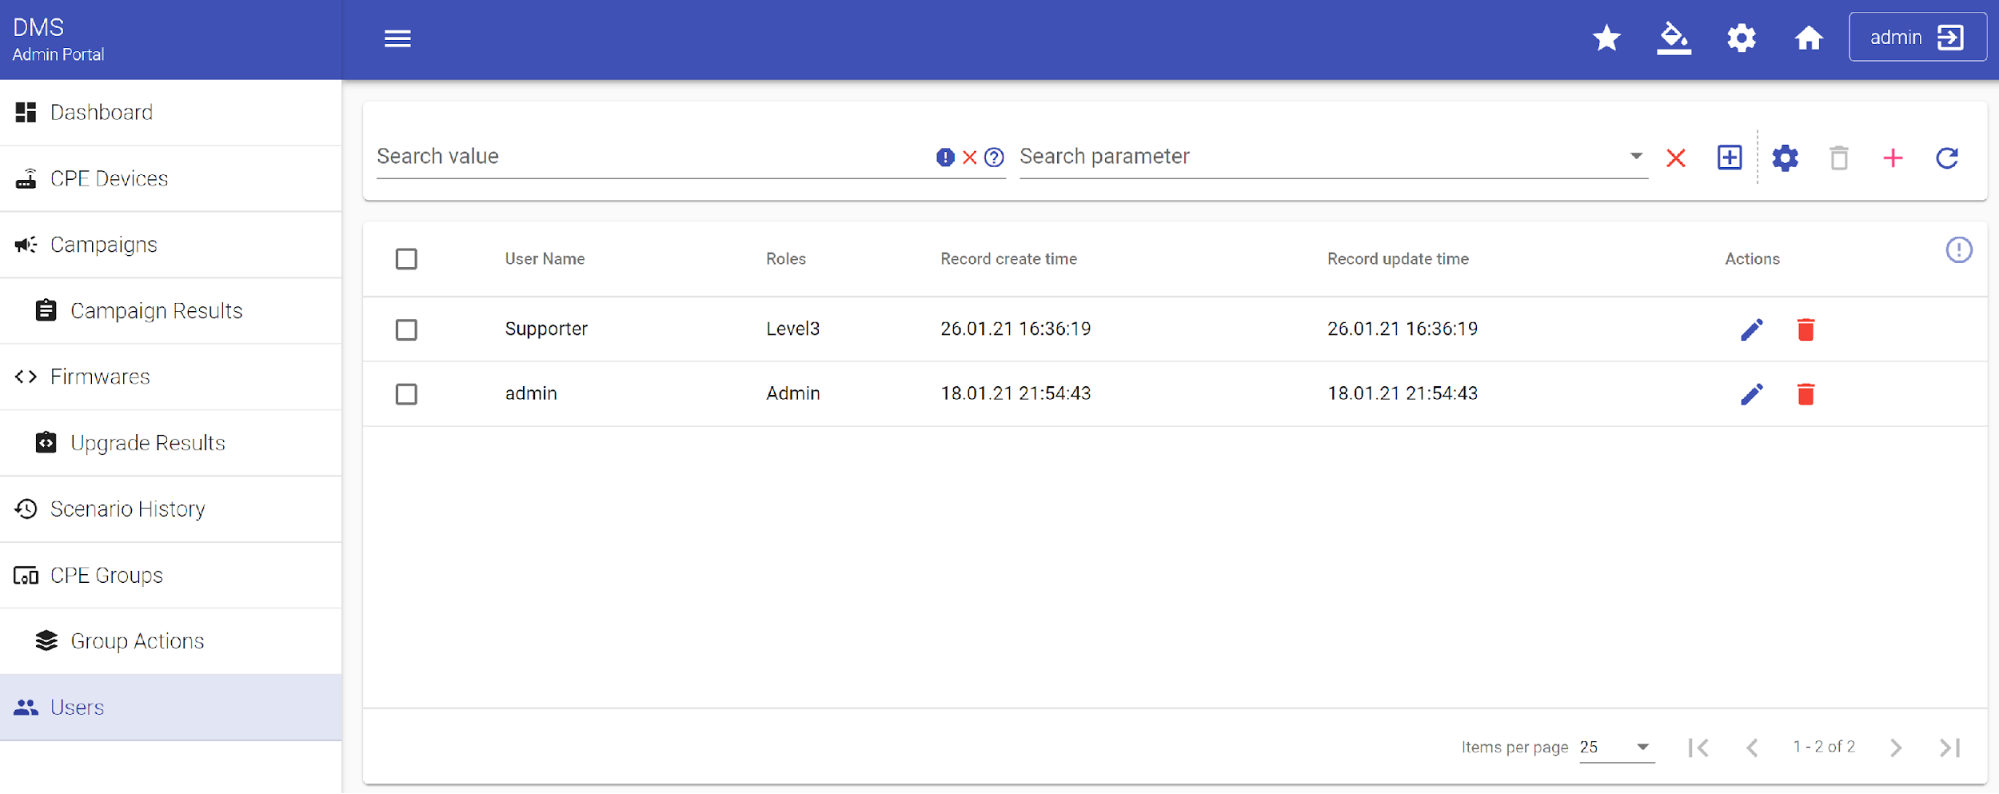Open favorites with the star icon

pos(1606,38)
